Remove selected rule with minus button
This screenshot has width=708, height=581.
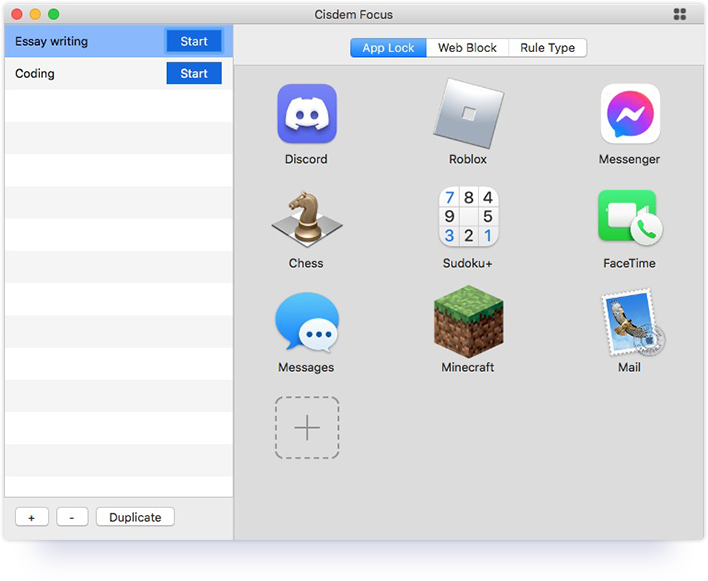pos(72,517)
